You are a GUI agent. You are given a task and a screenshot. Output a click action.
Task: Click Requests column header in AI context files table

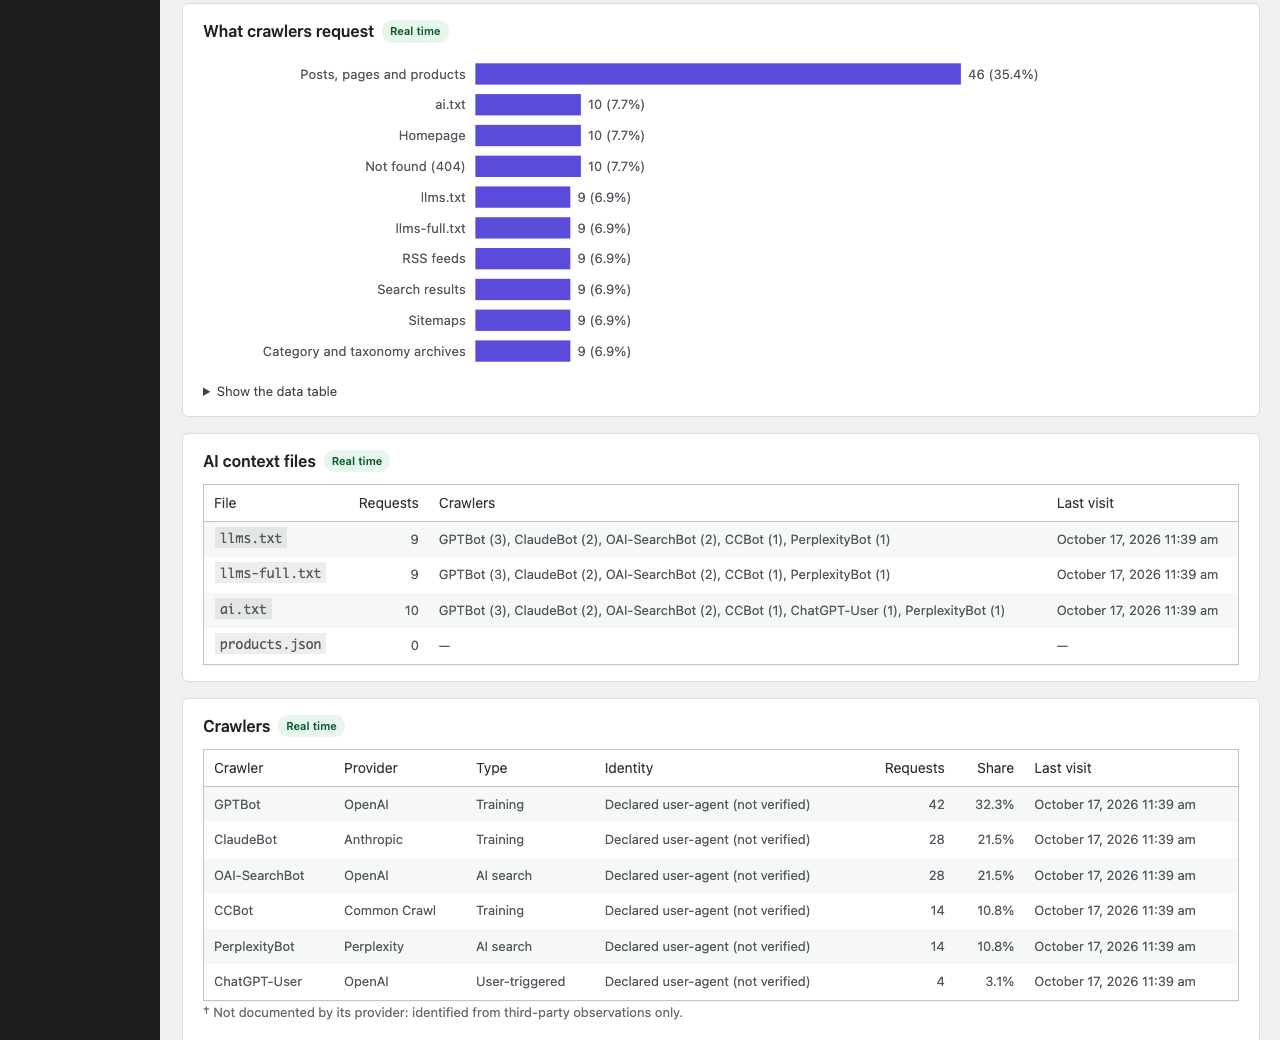point(389,503)
